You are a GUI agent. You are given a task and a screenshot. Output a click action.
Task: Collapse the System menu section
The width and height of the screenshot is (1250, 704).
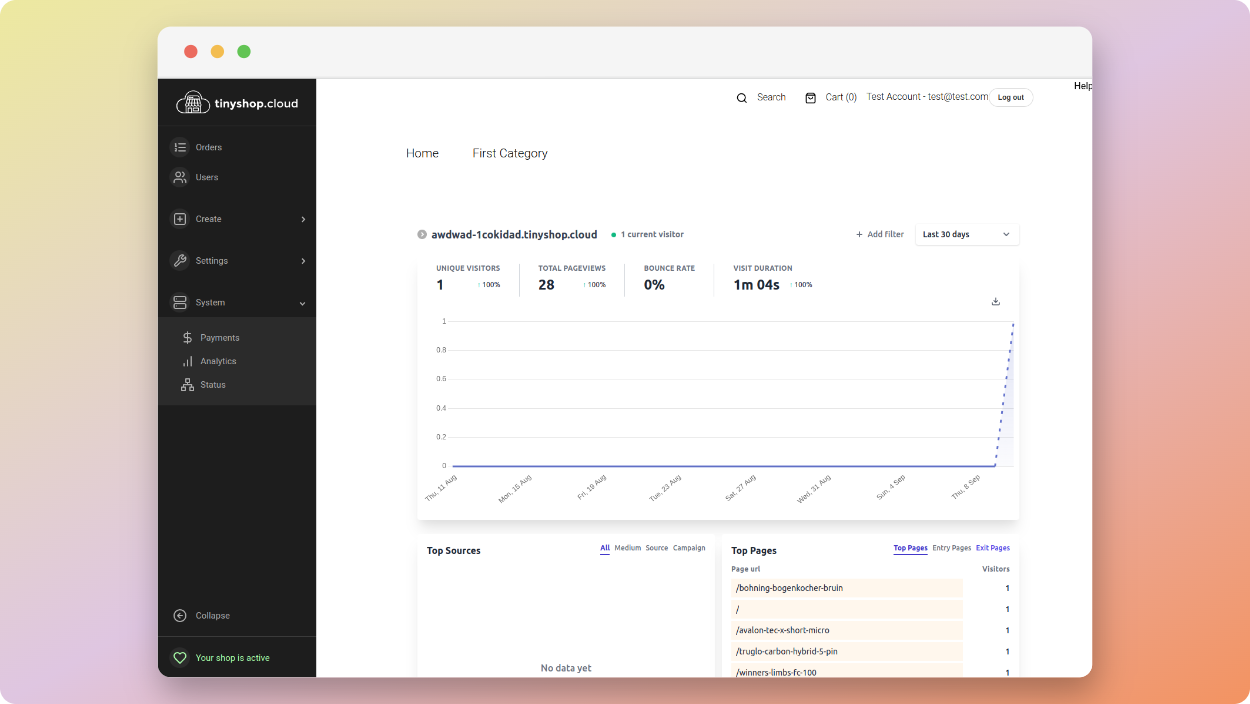303,302
